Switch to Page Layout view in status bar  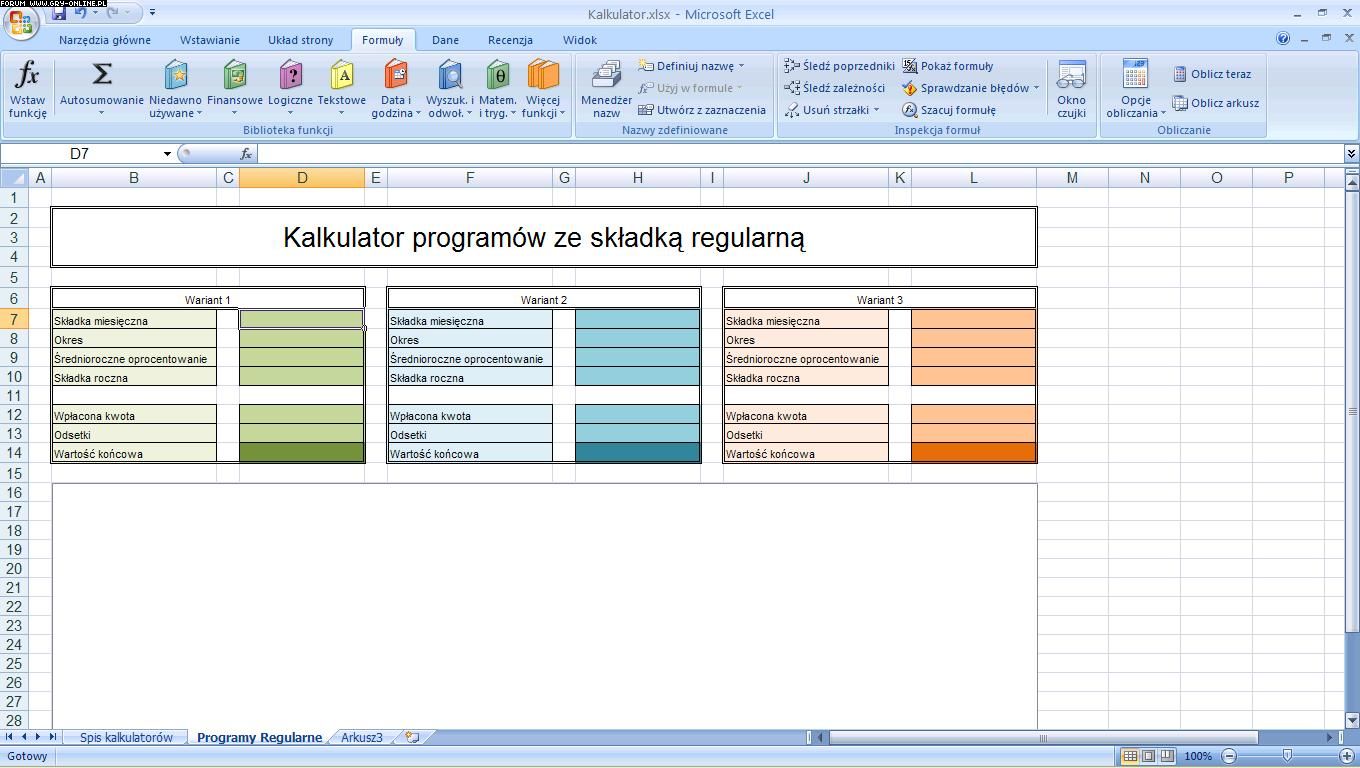pos(1148,756)
